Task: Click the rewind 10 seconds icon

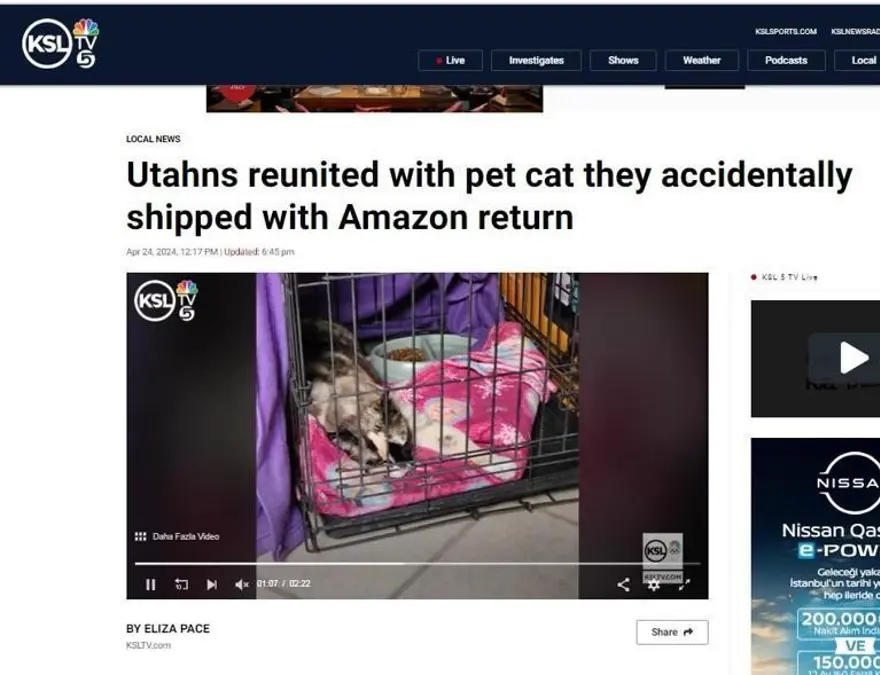Action: 181,585
